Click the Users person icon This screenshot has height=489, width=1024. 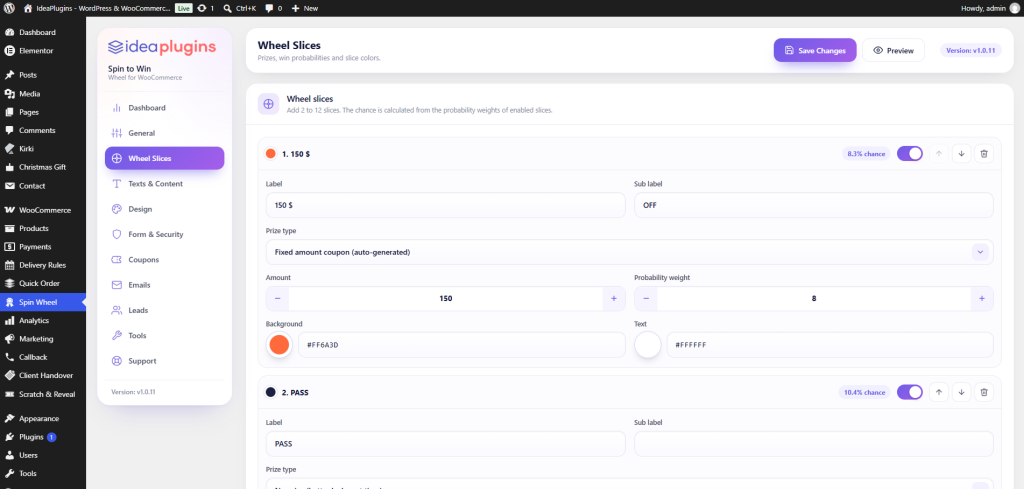point(10,455)
